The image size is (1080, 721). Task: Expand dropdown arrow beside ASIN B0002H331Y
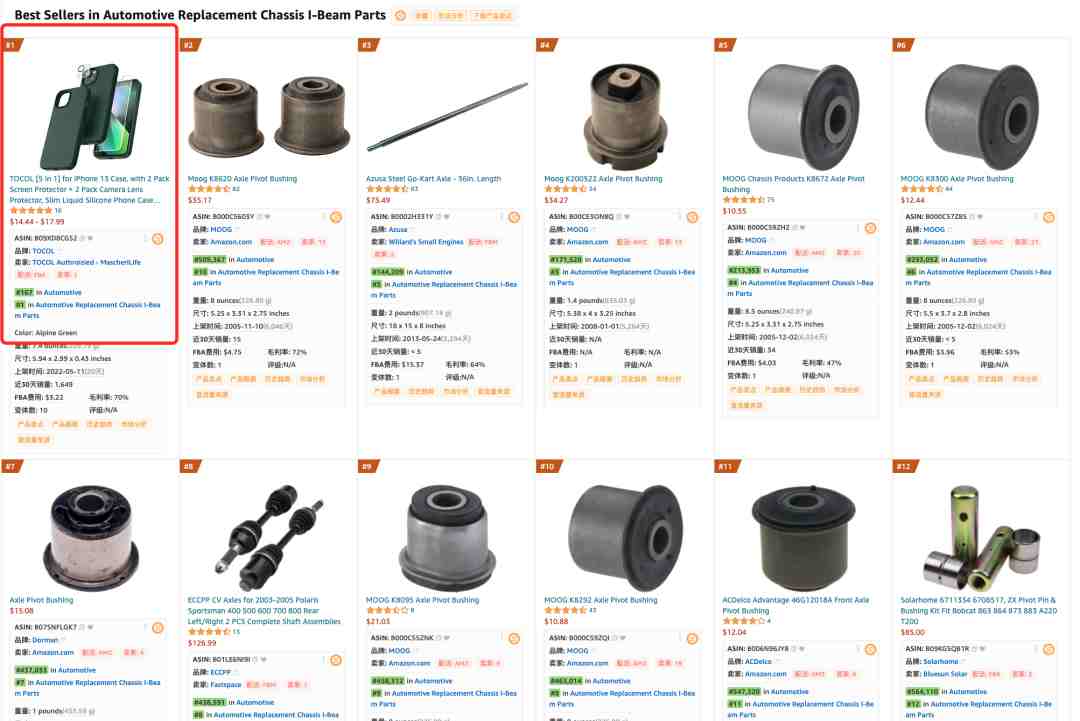click(446, 217)
